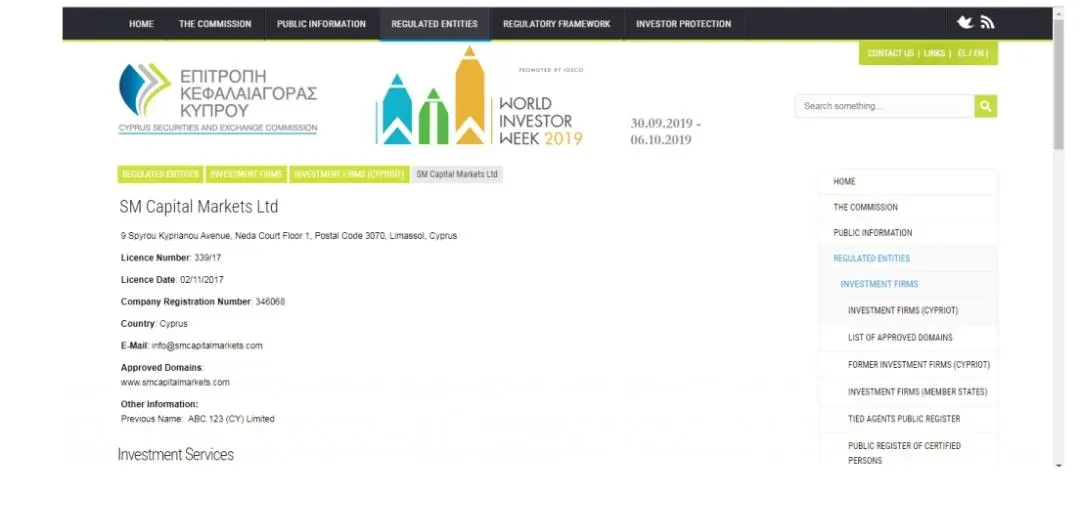Click SM Capital Markets Ltd breadcrumb
Image resolution: width=1080 pixels, height=513 pixels.
tap(457, 174)
